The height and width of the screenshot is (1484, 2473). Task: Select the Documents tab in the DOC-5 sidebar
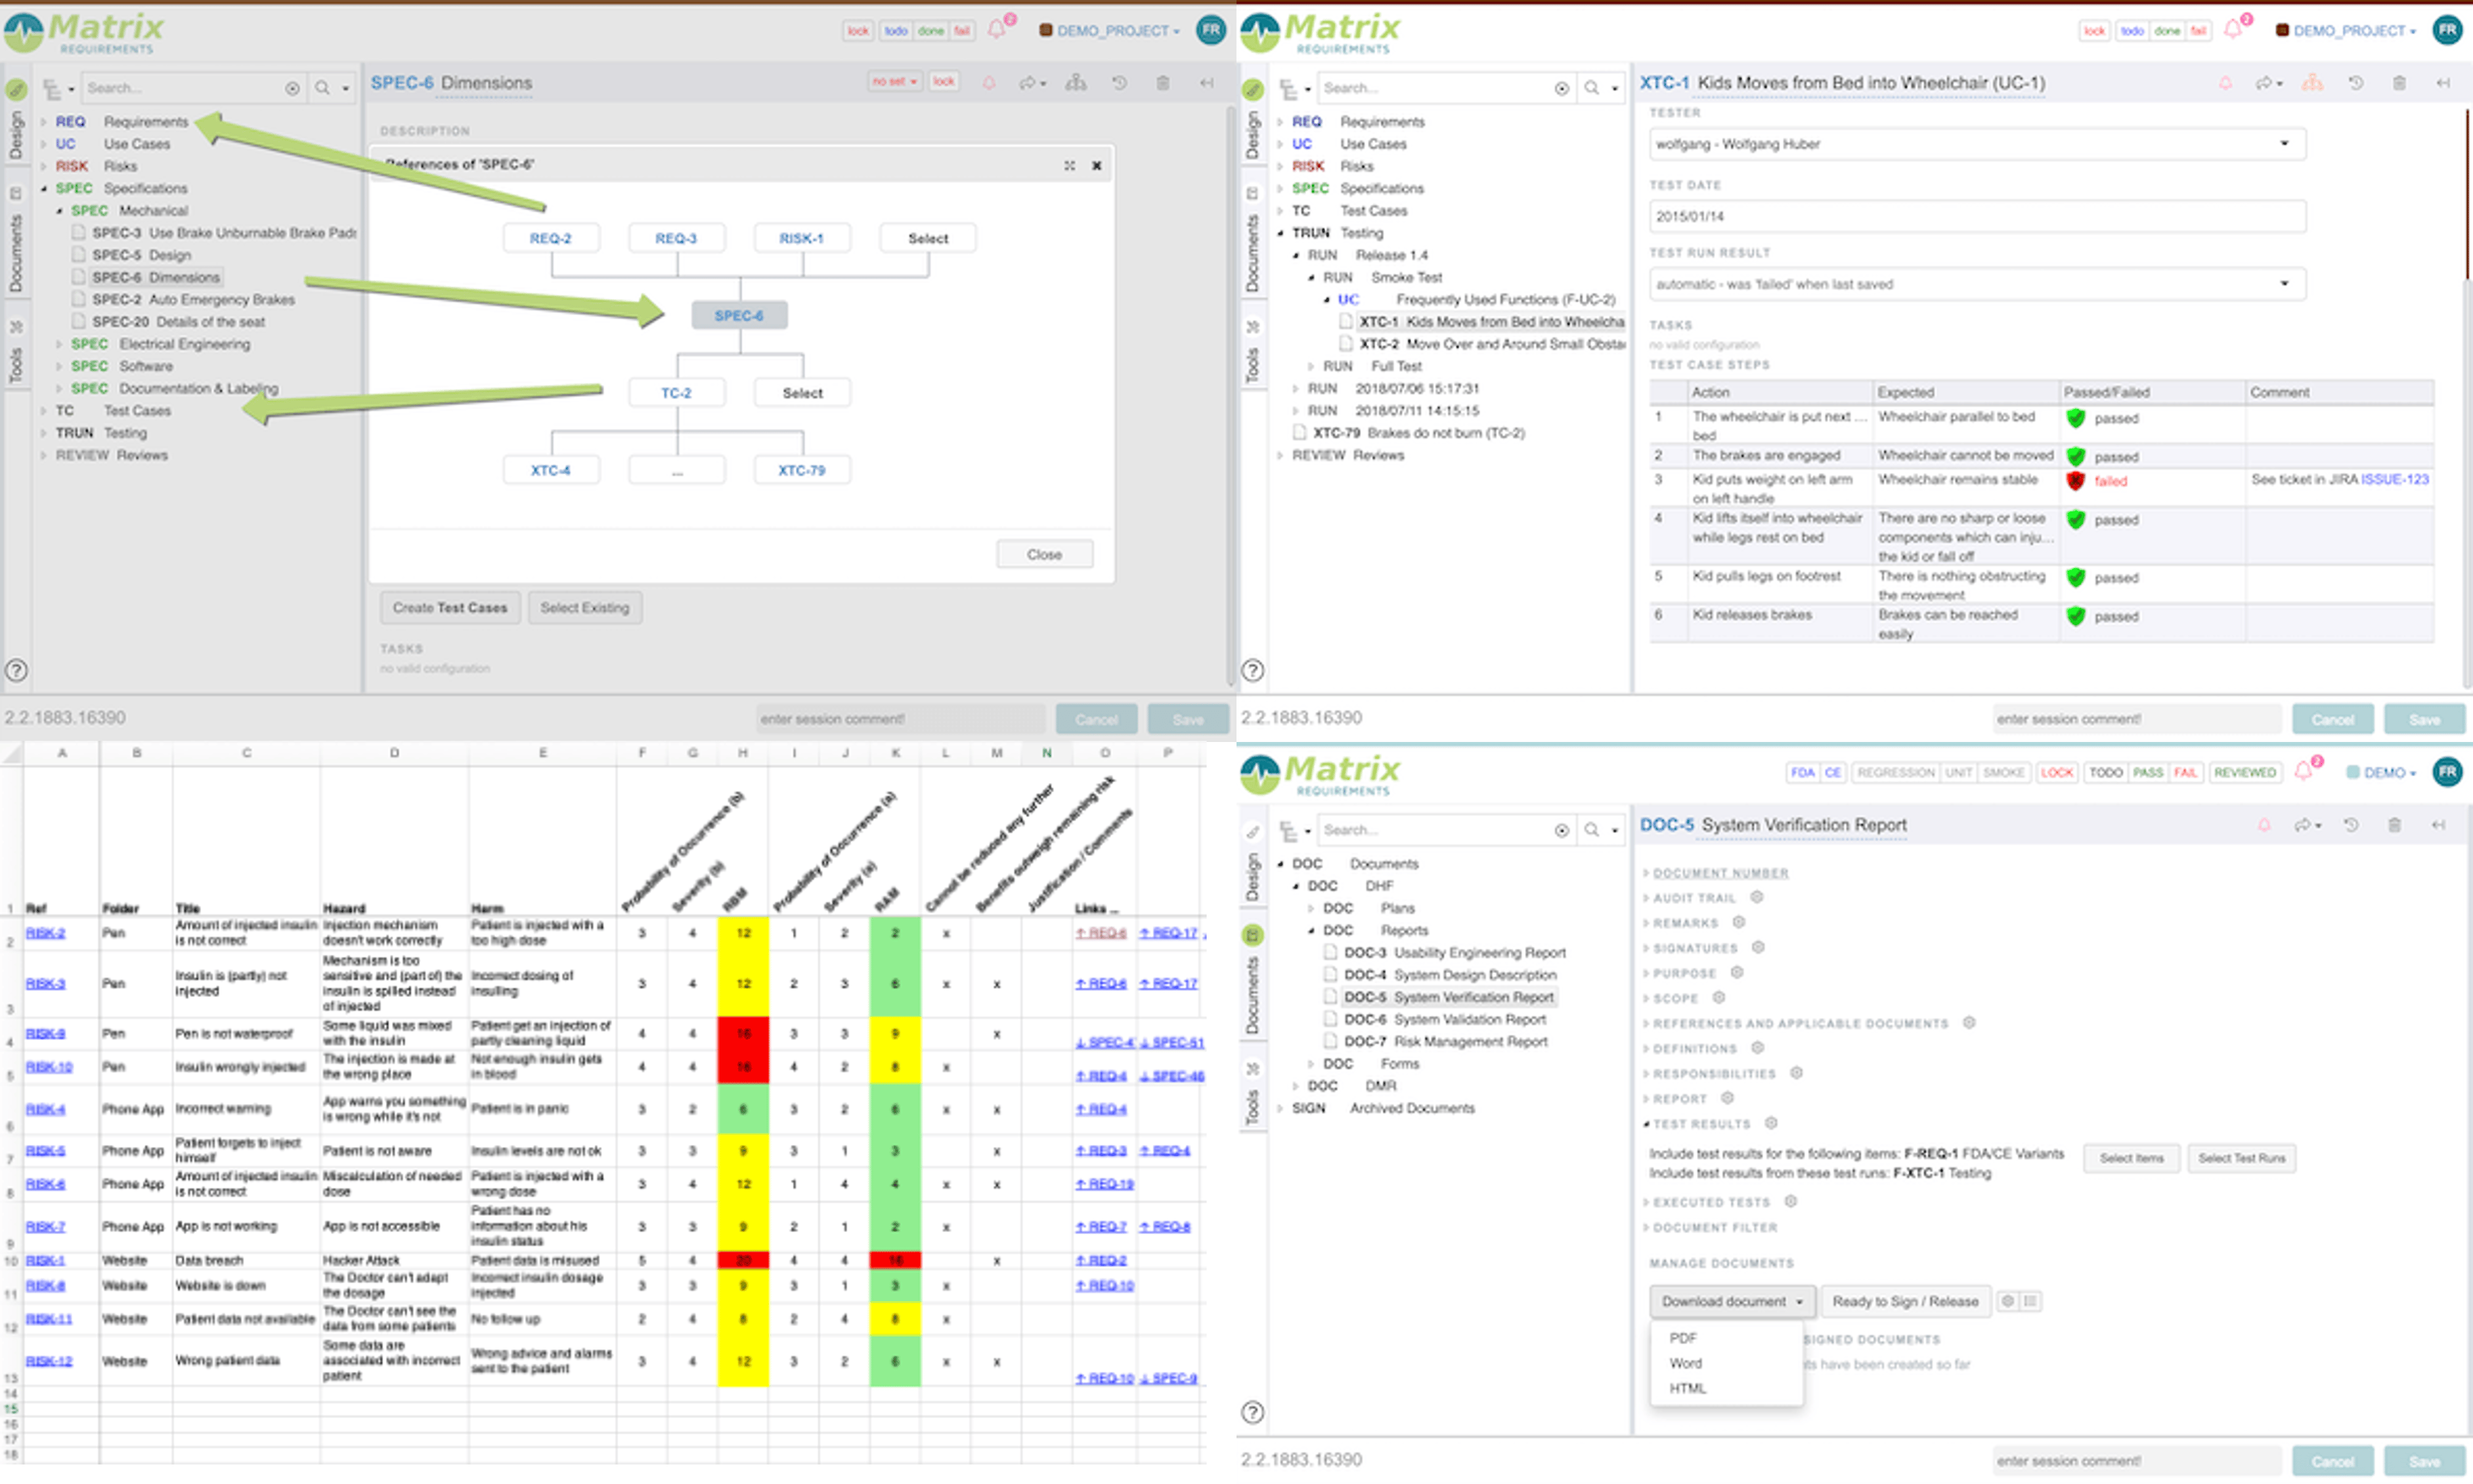click(1252, 995)
